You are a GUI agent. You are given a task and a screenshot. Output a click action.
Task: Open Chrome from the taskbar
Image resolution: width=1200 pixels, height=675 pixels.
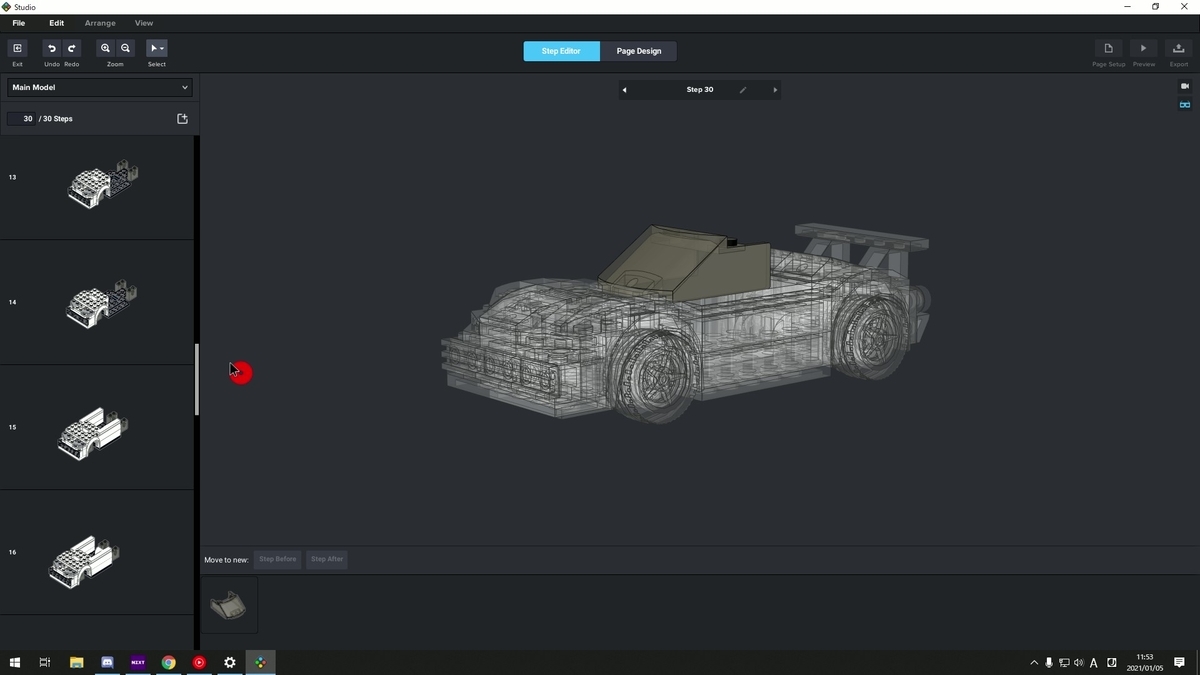[169, 662]
